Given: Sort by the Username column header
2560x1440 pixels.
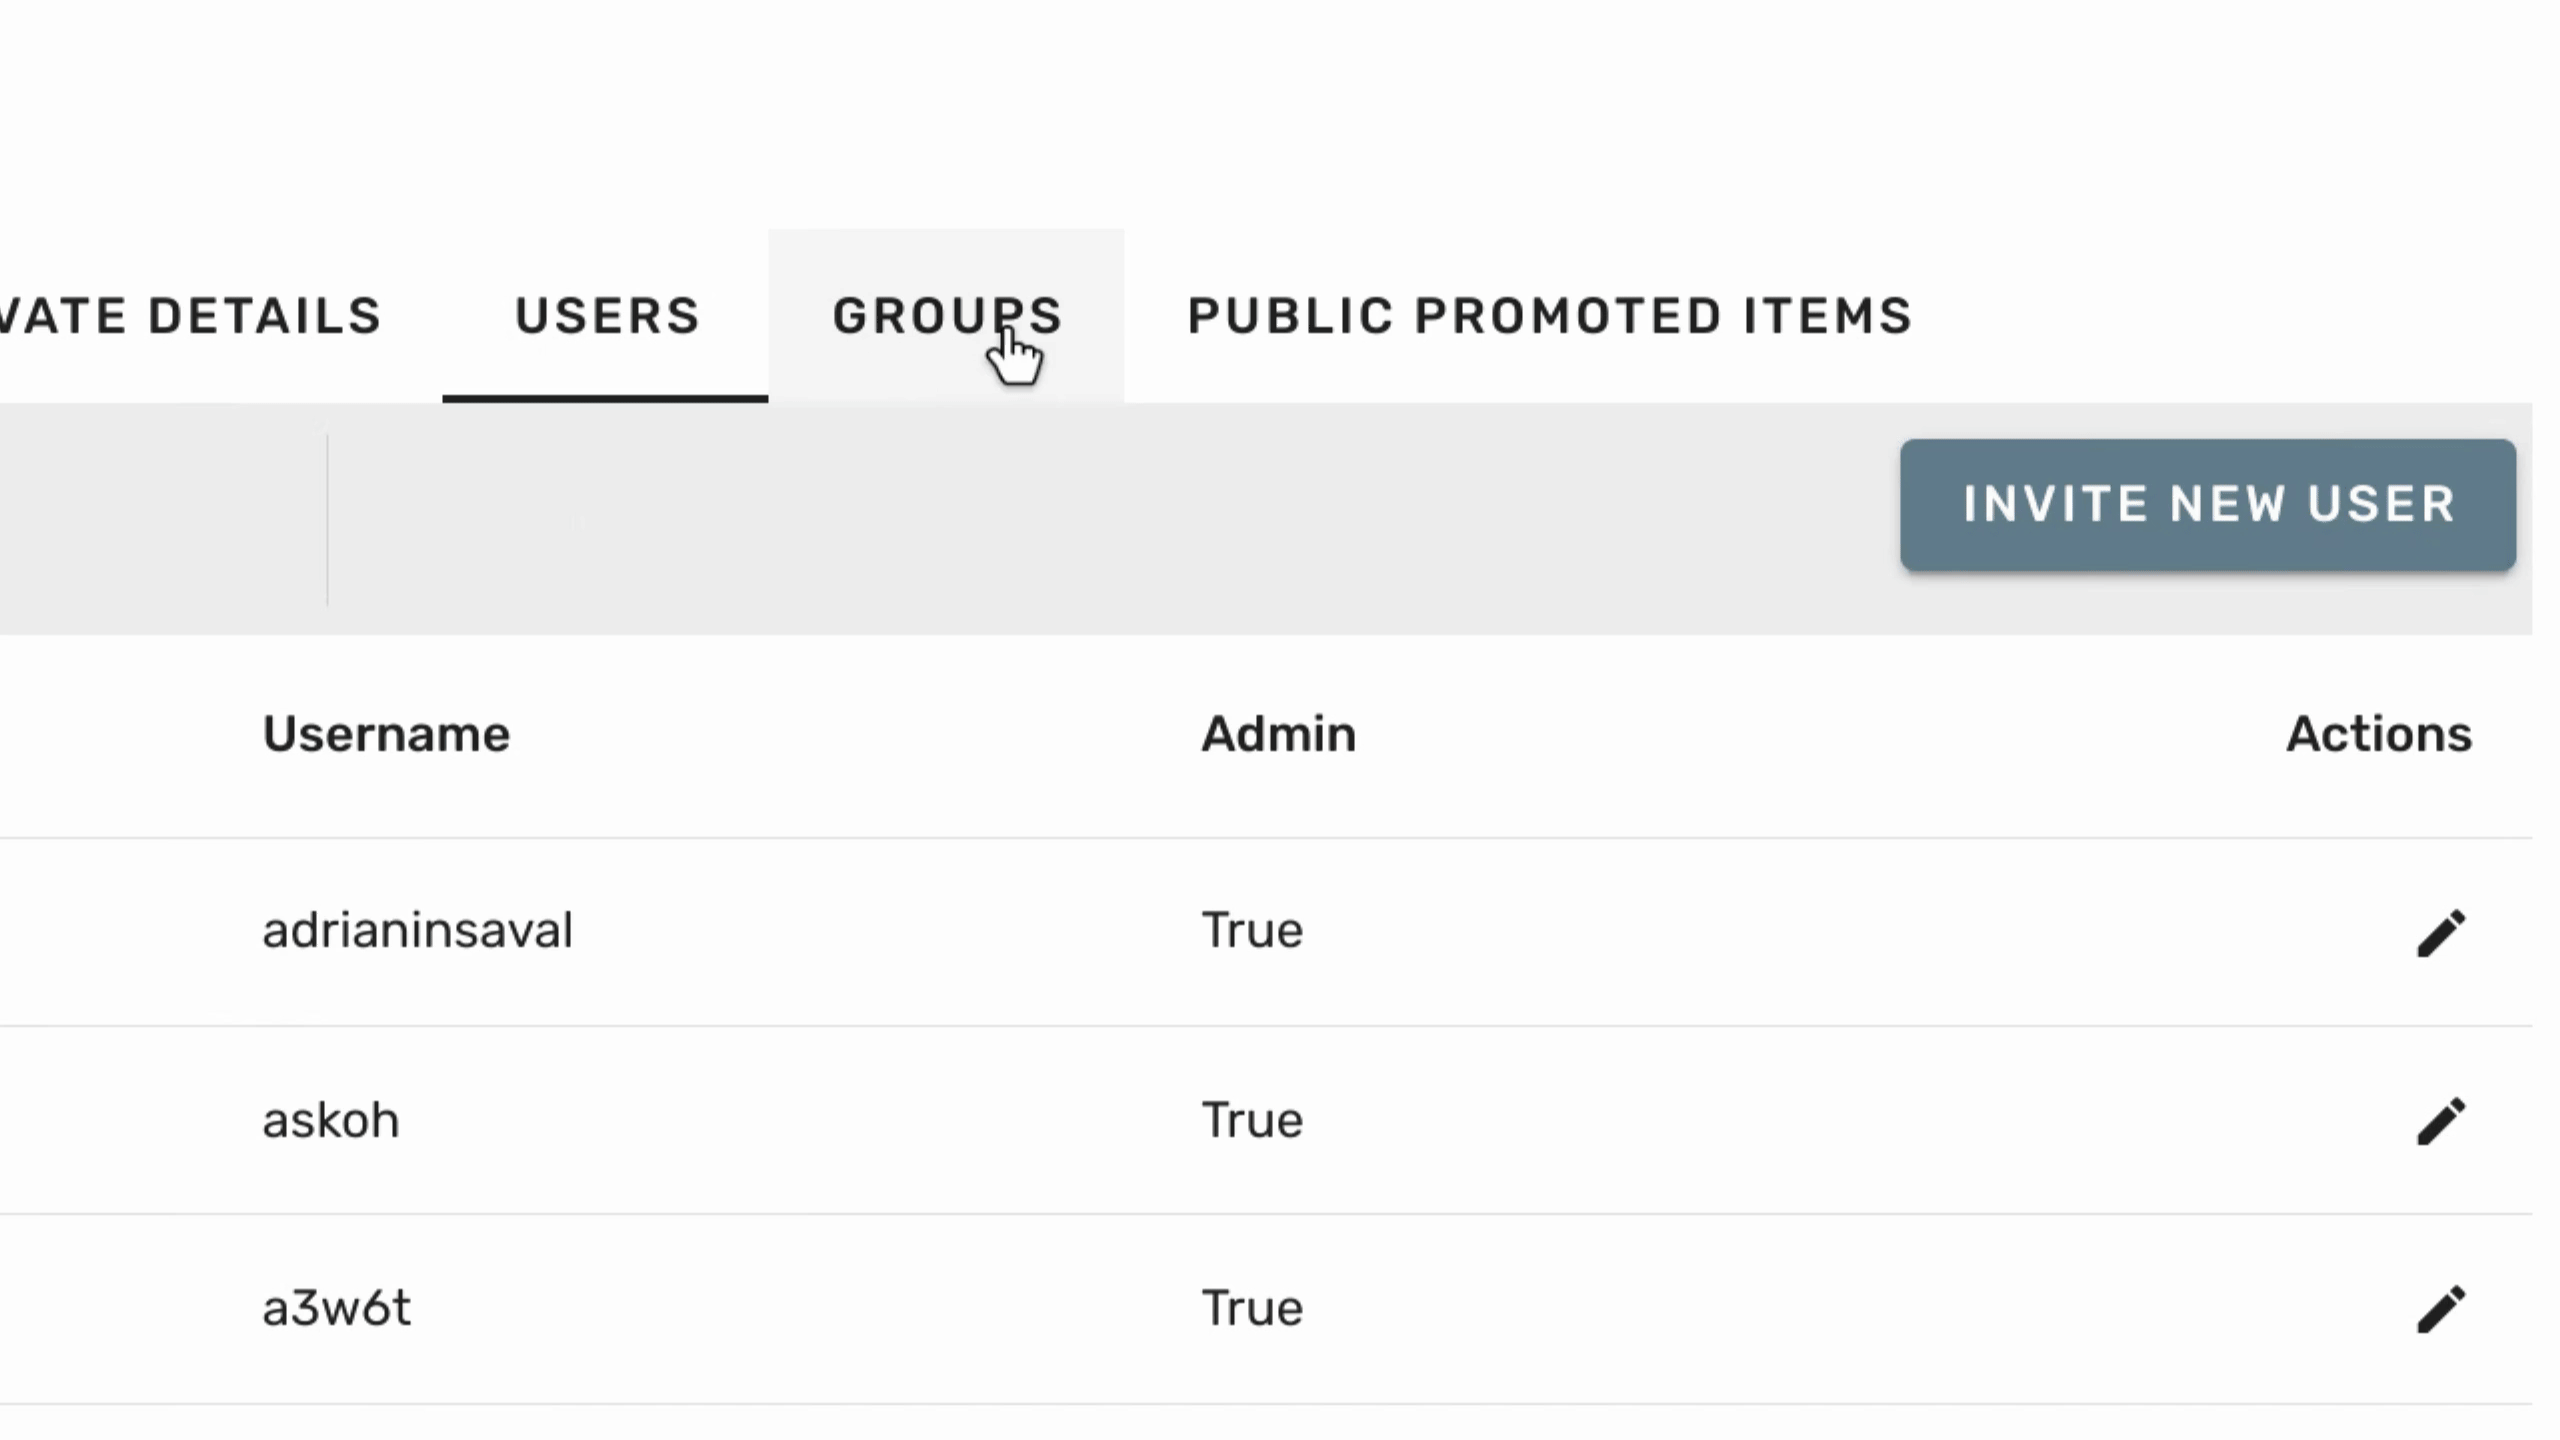Looking at the screenshot, I should pyautogui.click(x=386, y=734).
